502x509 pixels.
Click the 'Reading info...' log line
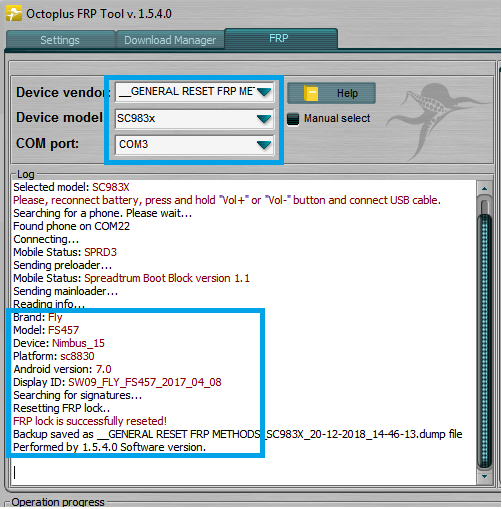[x=49, y=304]
